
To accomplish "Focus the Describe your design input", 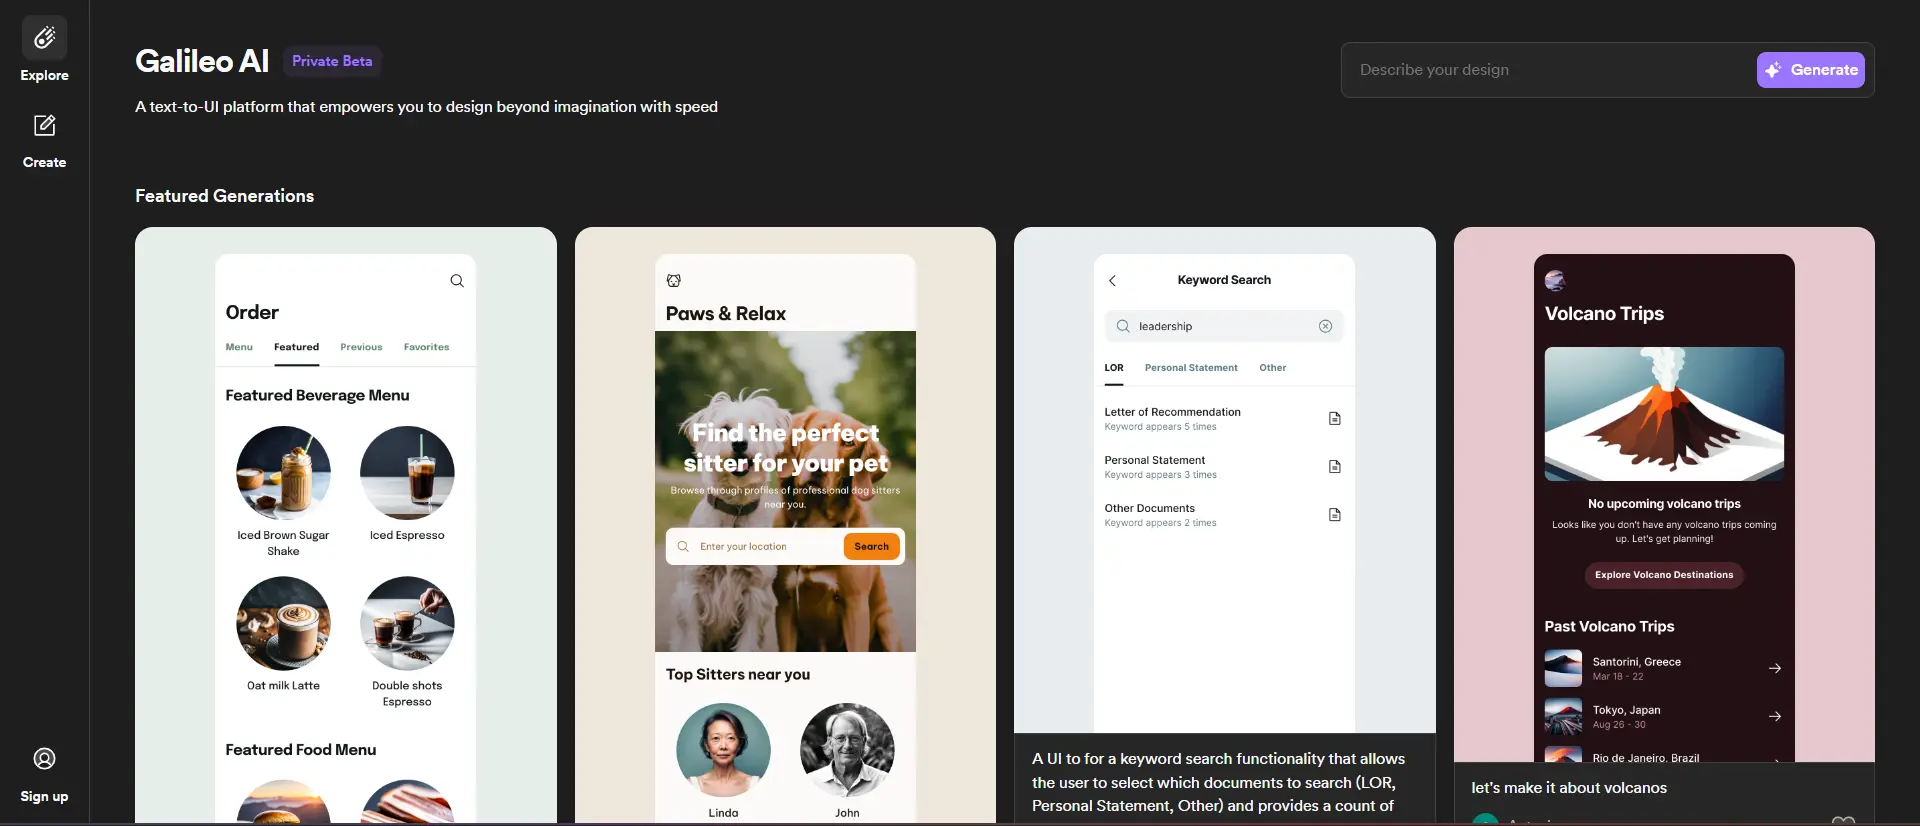I will (x=1549, y=70).
